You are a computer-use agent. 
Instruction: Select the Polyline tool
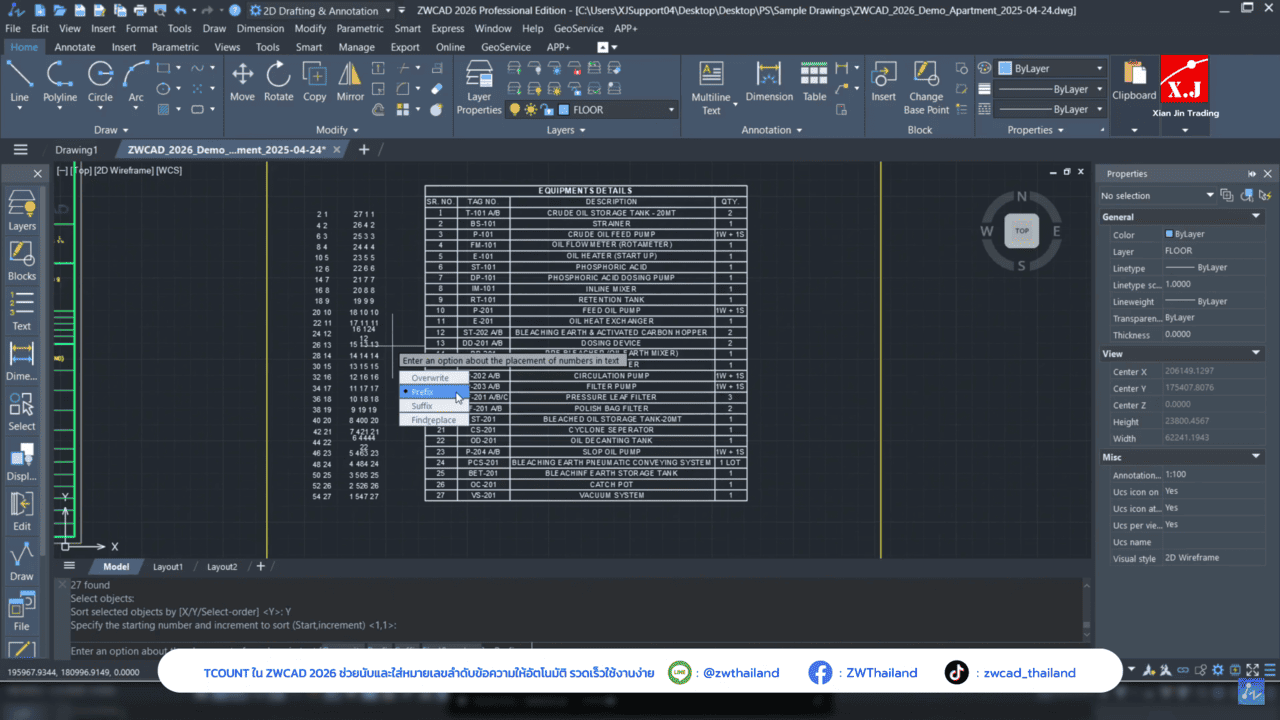60,80
